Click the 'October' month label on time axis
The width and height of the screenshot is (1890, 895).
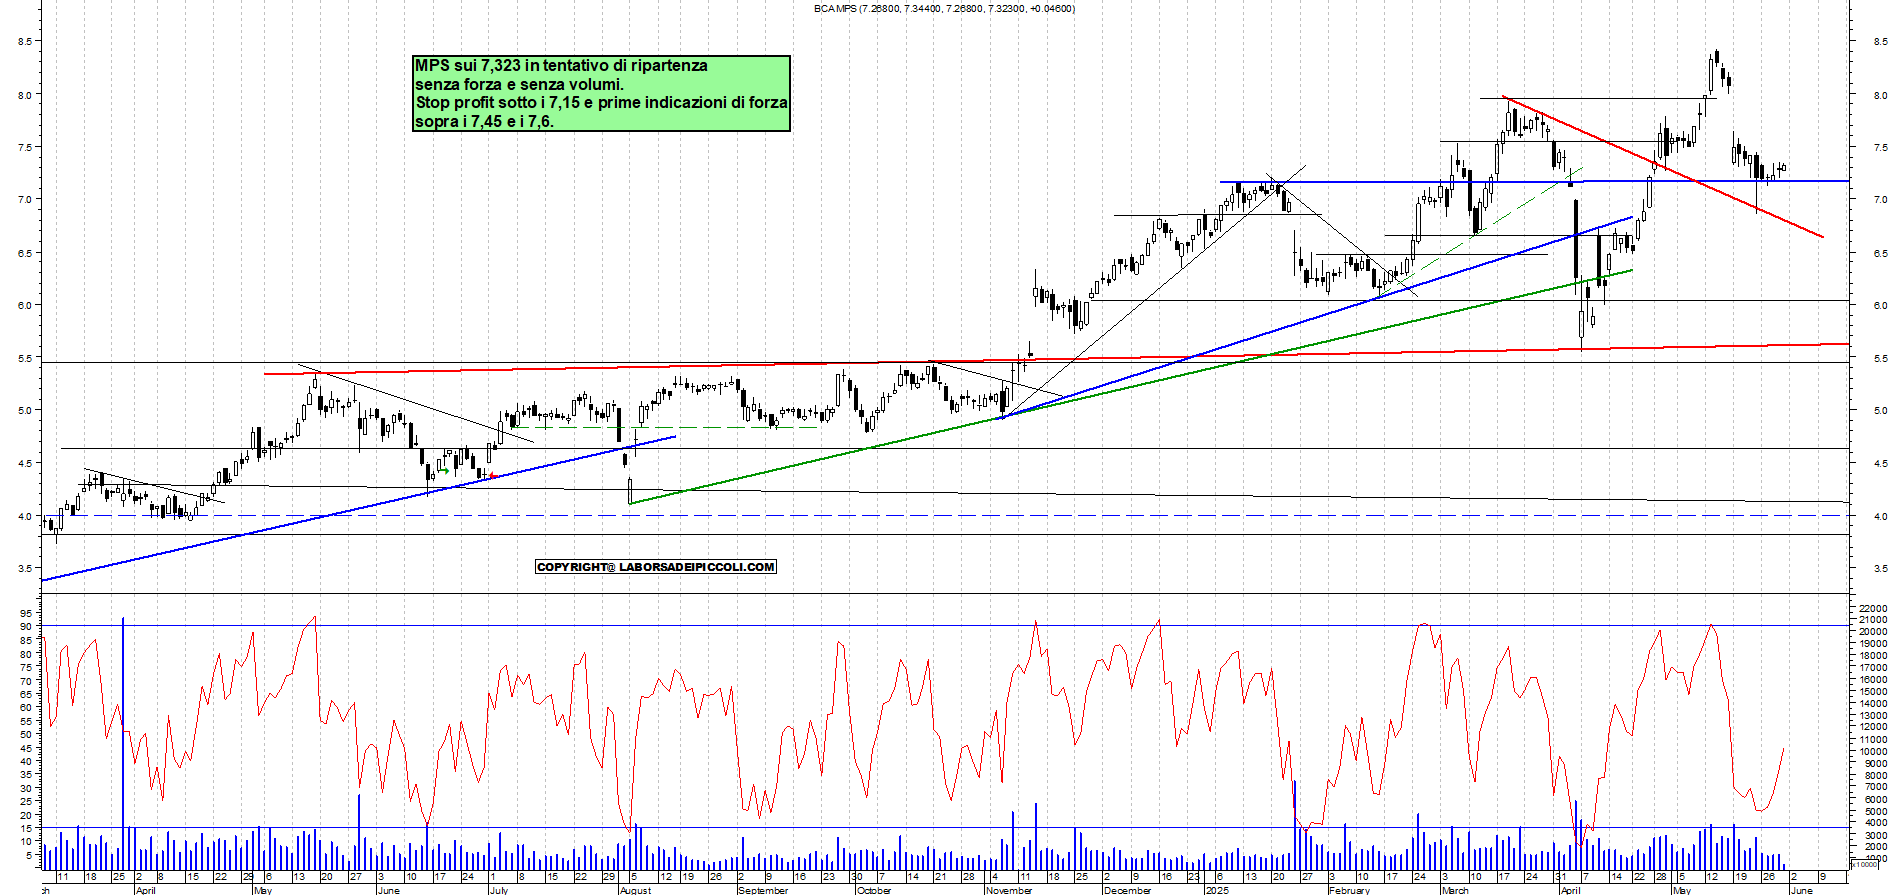tap(874, 890)
